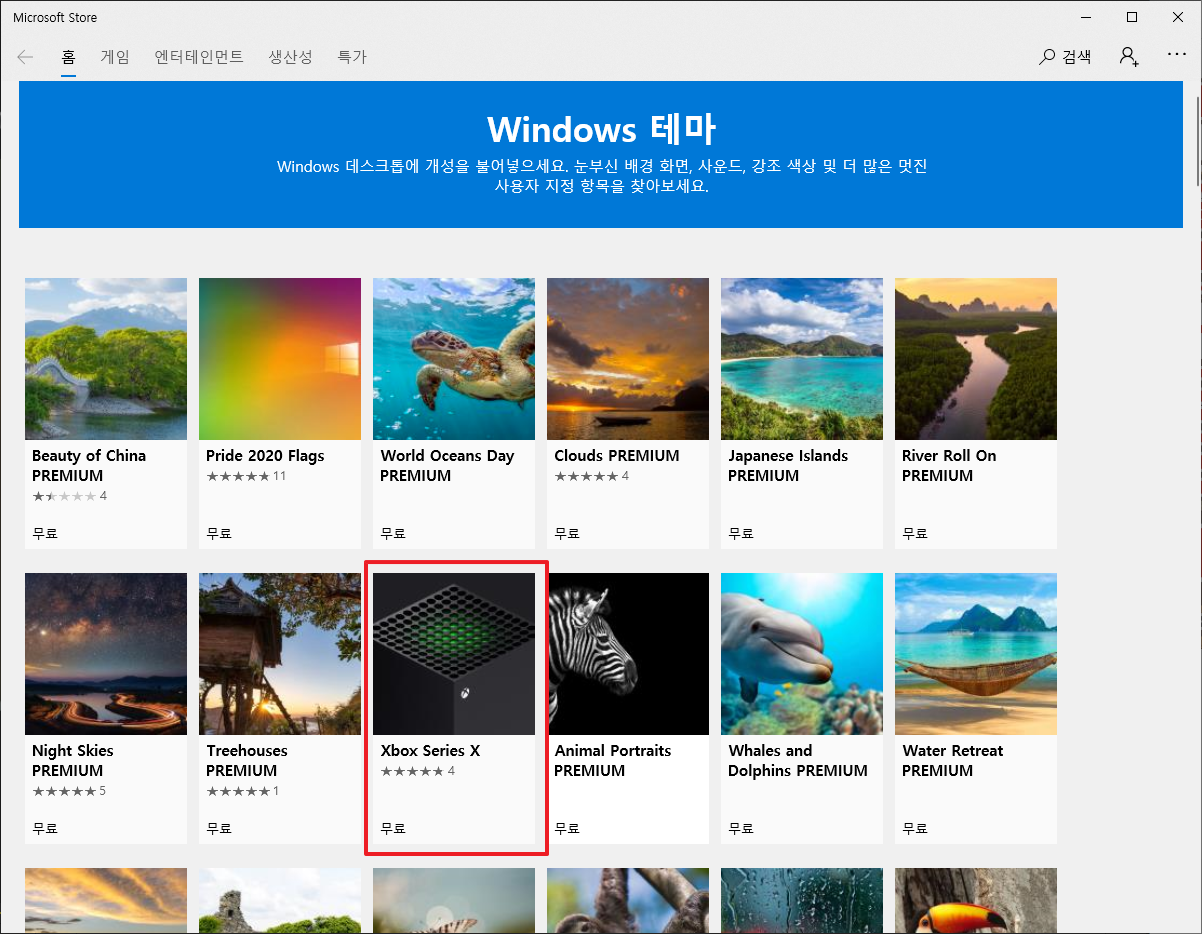The image size is (1202, 934).
Task: Click the star rating under Clouds PREMIUM
Action: pyautogui.click(x=587, y=476)
